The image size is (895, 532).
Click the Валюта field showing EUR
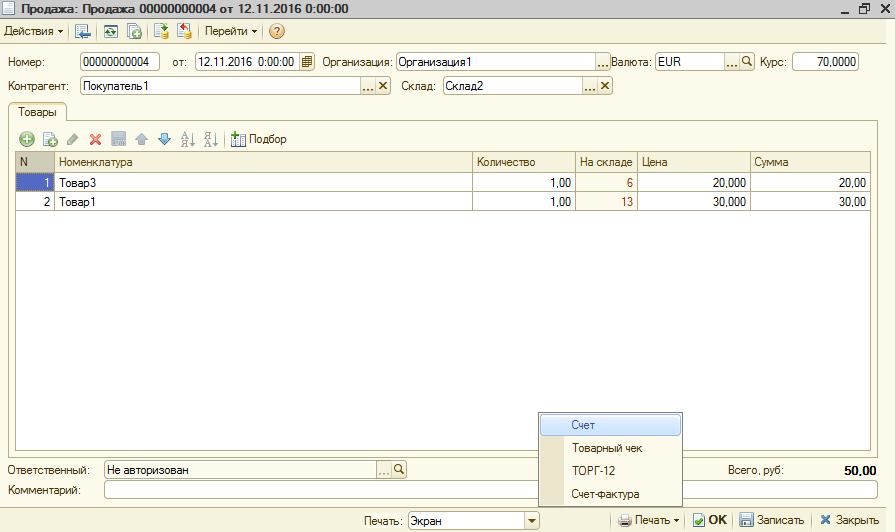click(690, 62)
